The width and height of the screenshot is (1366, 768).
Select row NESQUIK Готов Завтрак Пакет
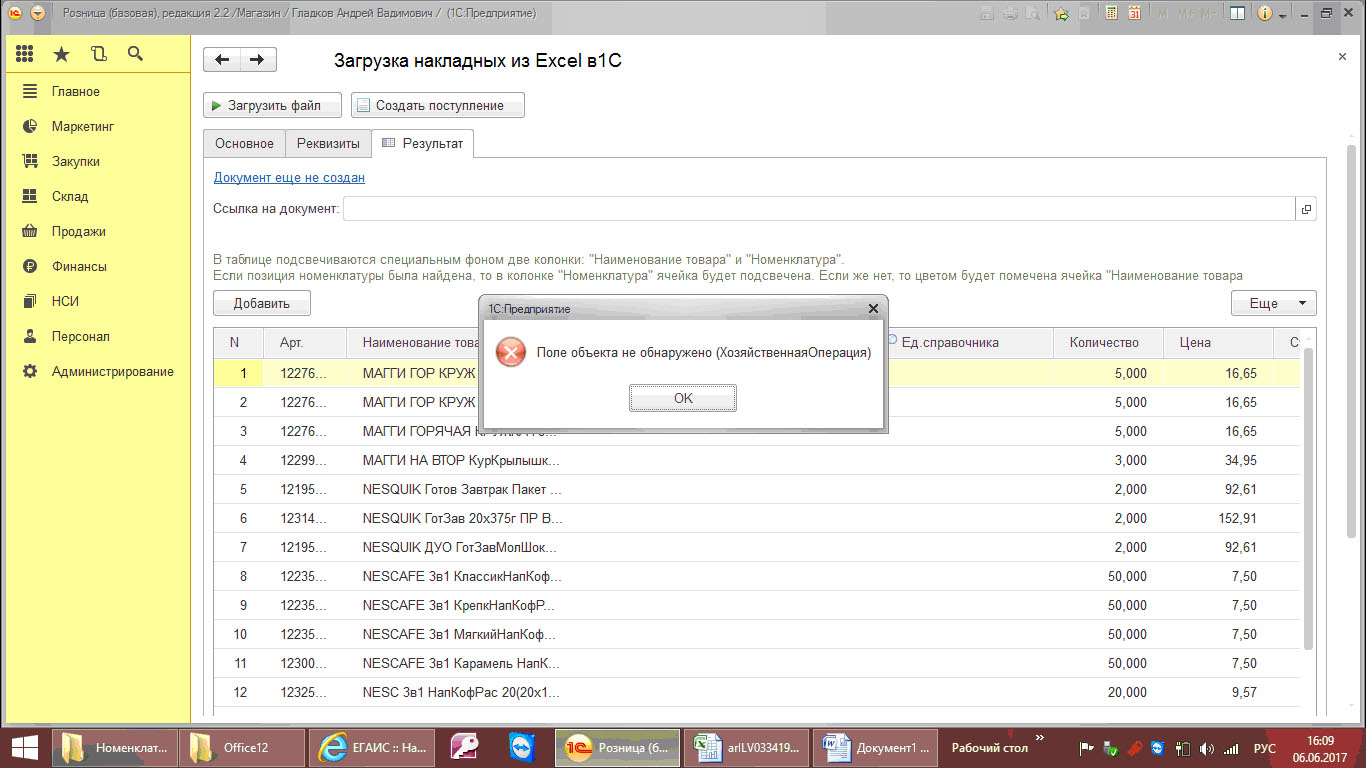(757, 490)
